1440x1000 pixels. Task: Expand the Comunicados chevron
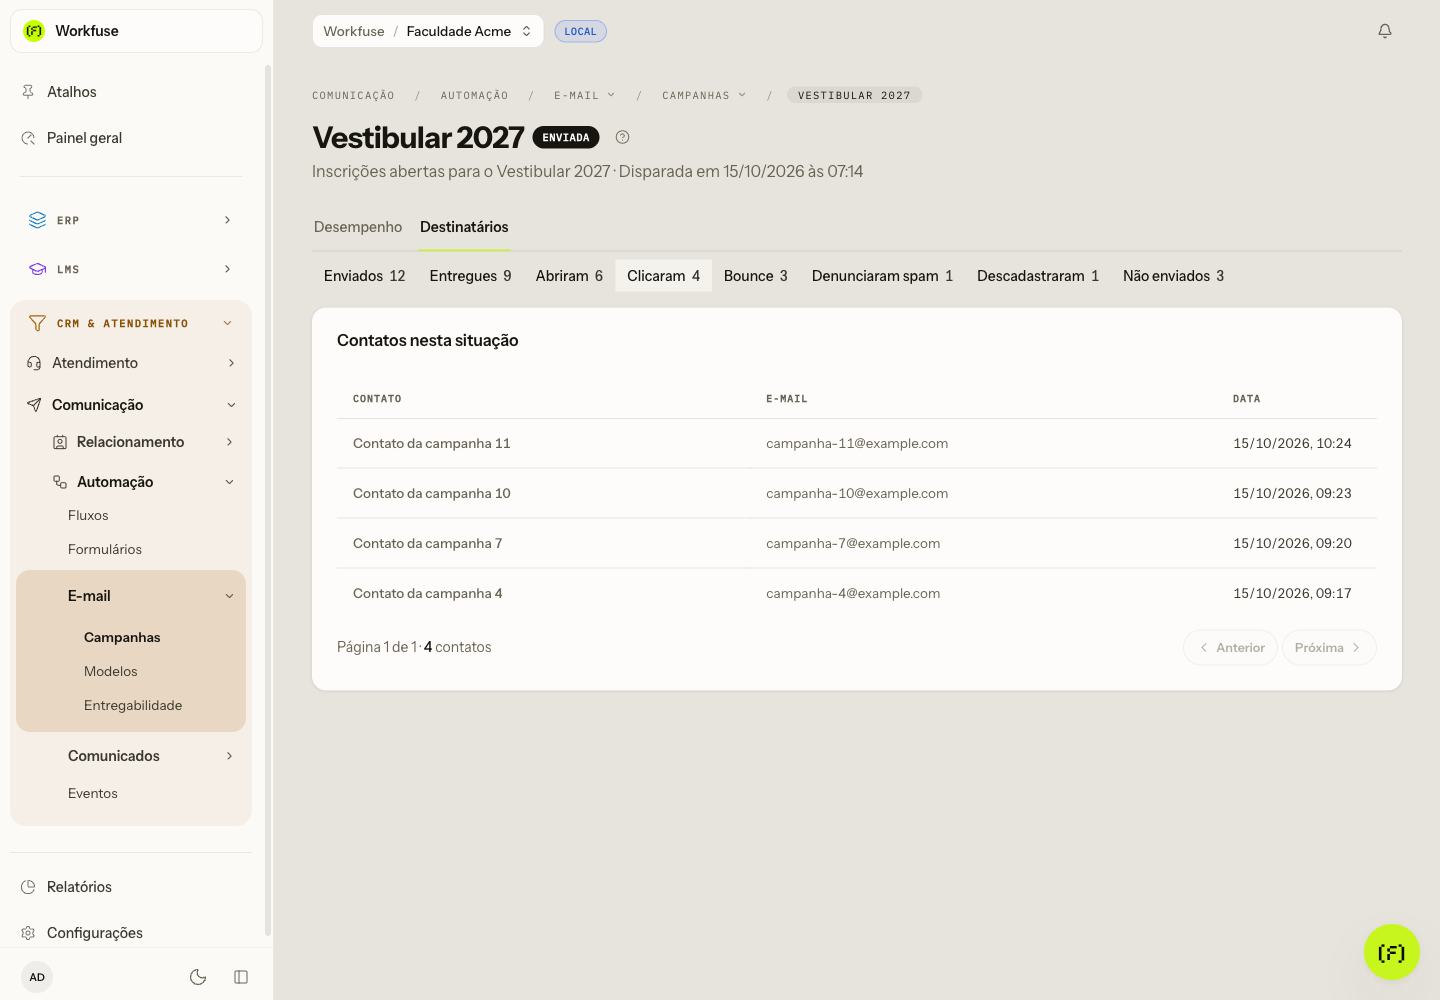pos(230,756)
